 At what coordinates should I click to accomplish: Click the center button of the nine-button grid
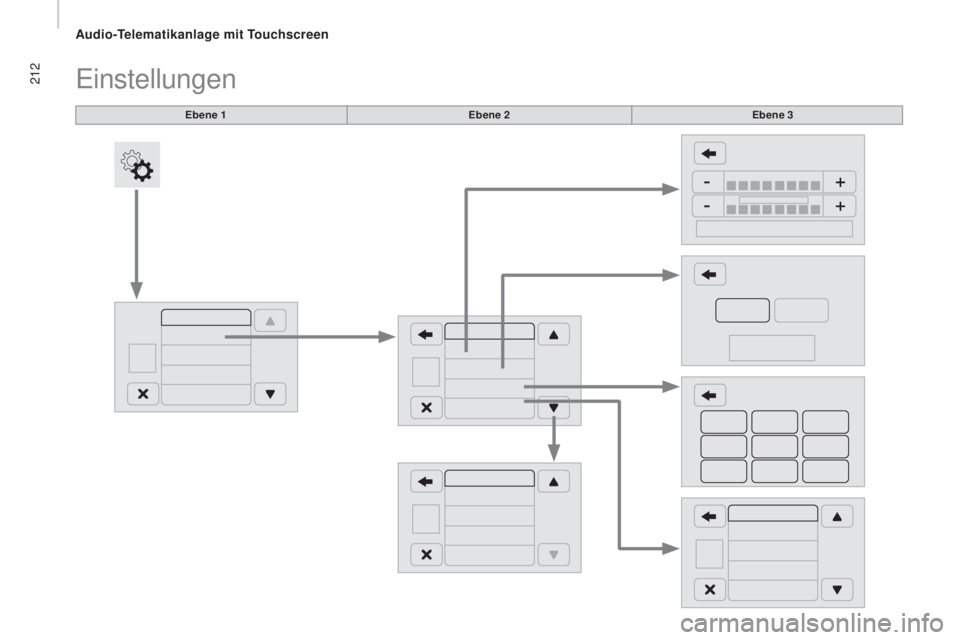coord(774,447)
